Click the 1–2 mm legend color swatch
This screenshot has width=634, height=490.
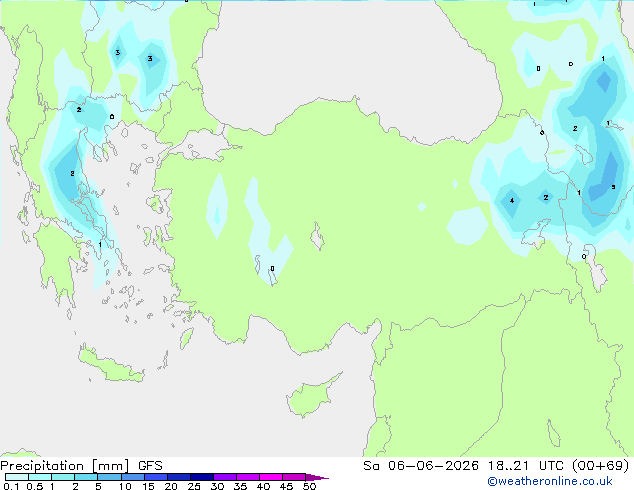(x=63, y=477)
